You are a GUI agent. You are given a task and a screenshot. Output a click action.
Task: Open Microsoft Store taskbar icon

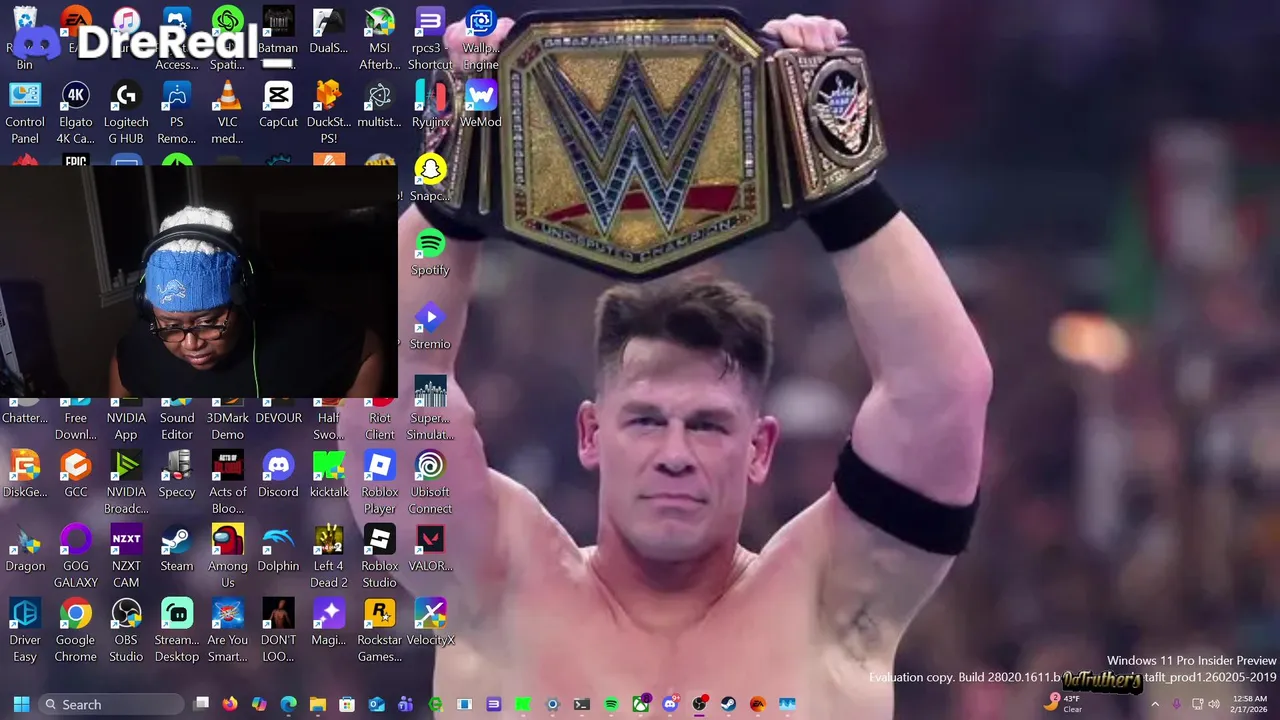tap(347, 704)
